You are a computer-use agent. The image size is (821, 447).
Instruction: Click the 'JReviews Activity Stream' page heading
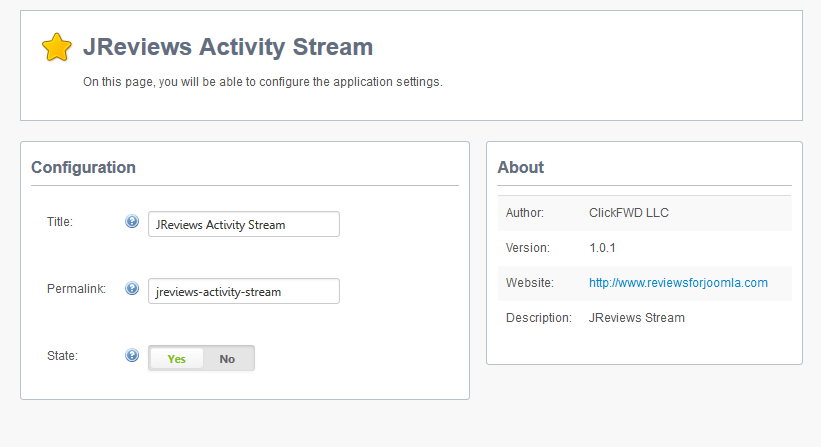tap(228, 47)
